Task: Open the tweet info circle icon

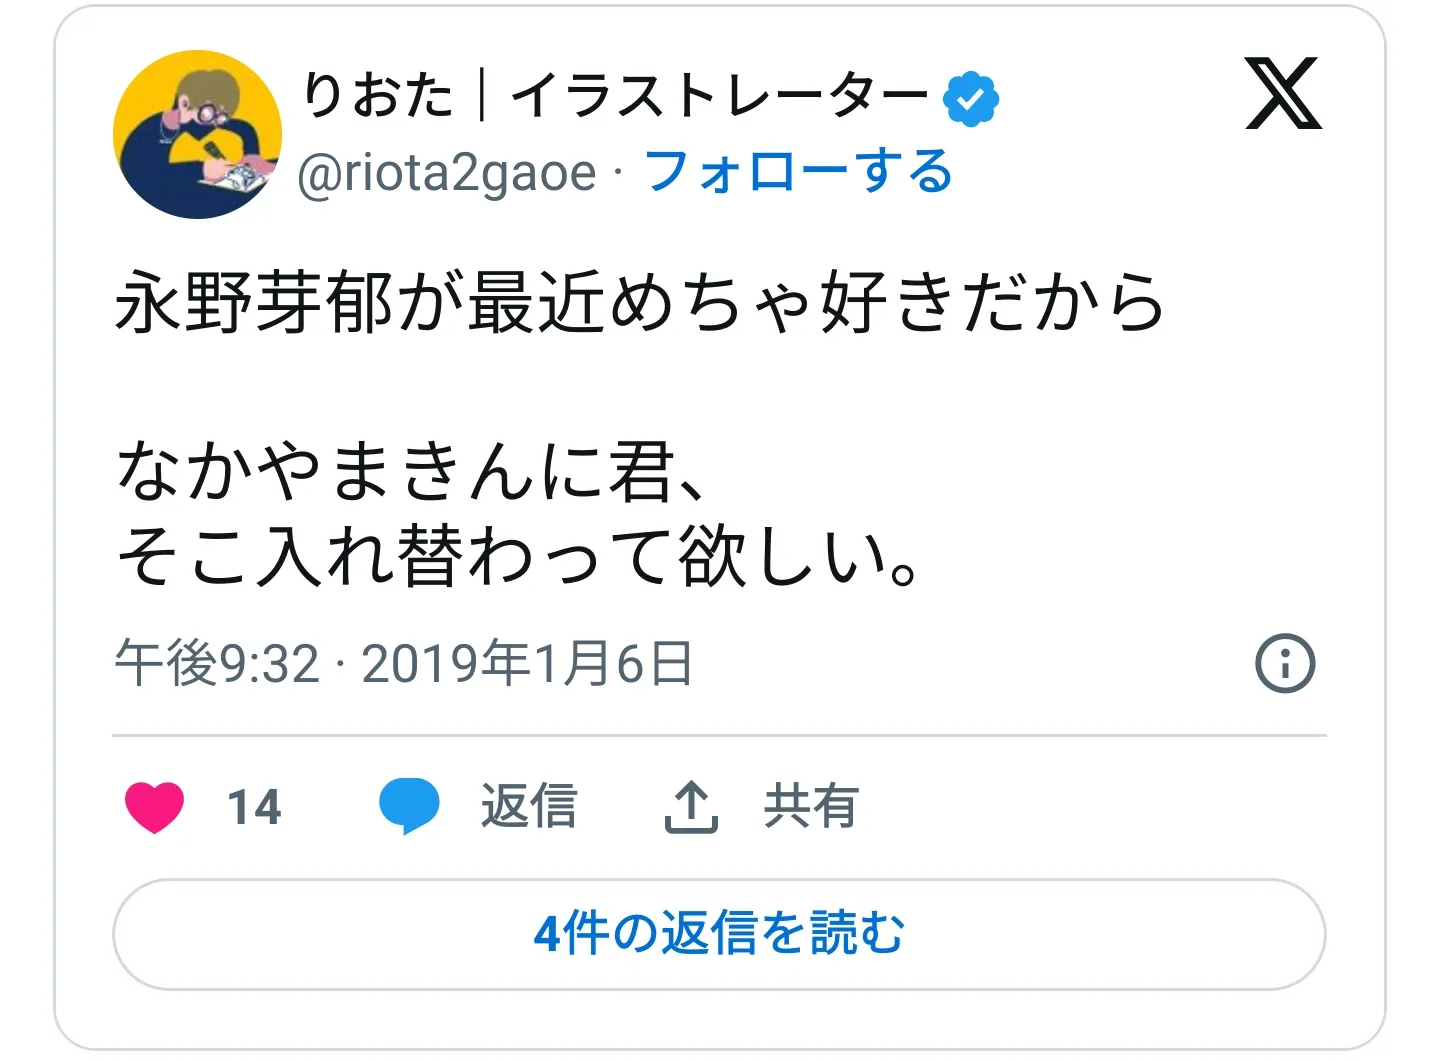Action: pos(1285,663)
